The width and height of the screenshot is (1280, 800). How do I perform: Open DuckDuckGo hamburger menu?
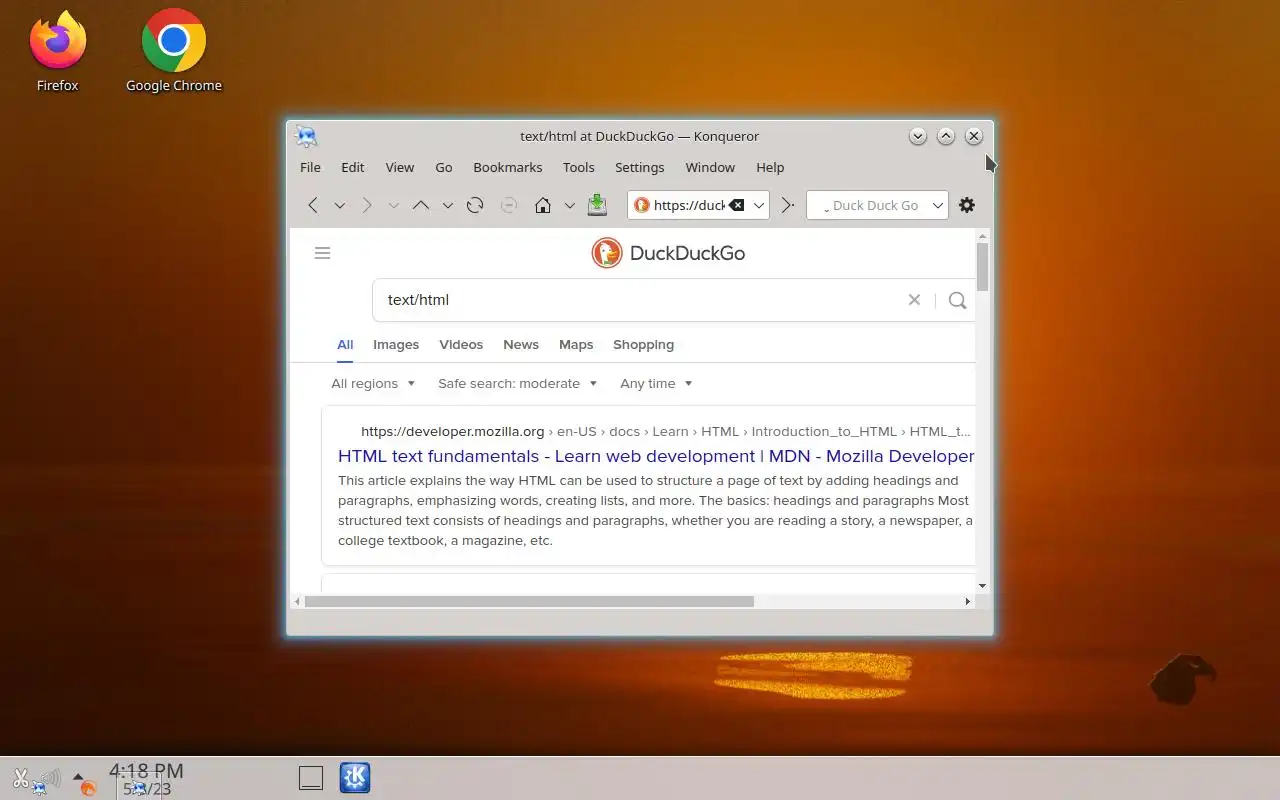click(322, 253)
